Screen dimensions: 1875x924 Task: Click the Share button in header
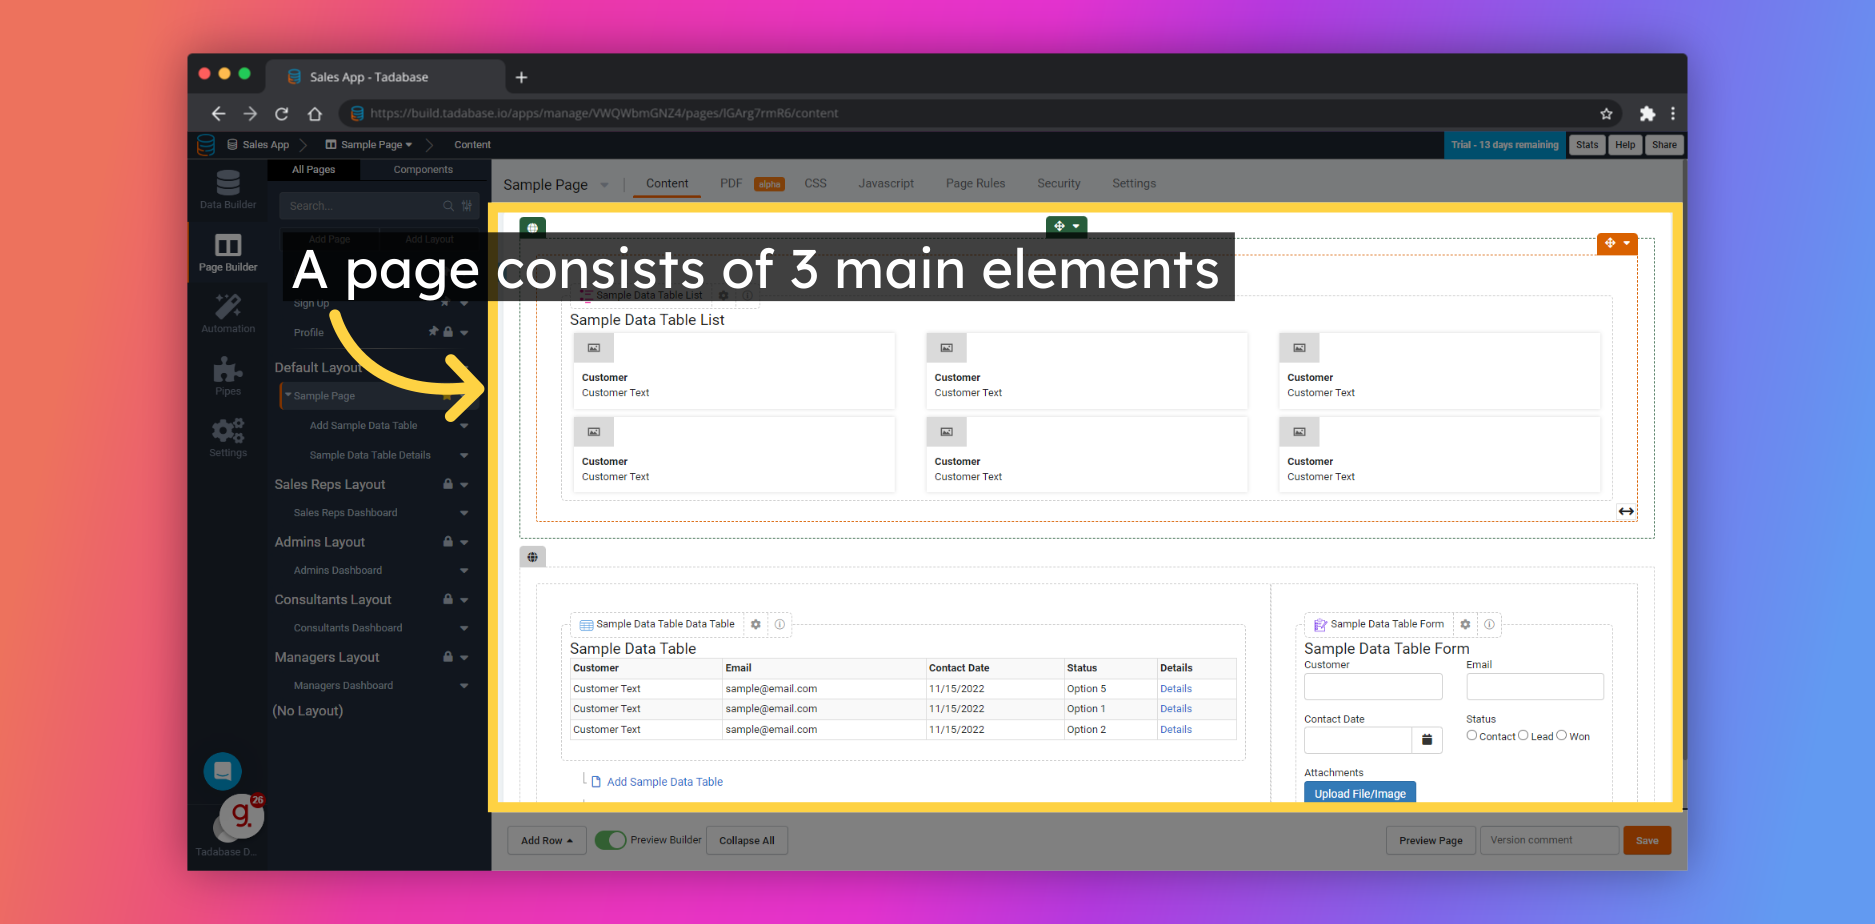(1664, 145)
